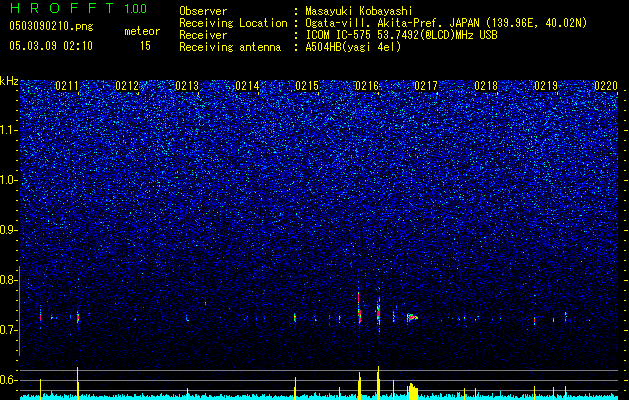The height and width of the screenshot is (400, 629).
Task: Click the 0212 time marker
Action: (127, 86)
